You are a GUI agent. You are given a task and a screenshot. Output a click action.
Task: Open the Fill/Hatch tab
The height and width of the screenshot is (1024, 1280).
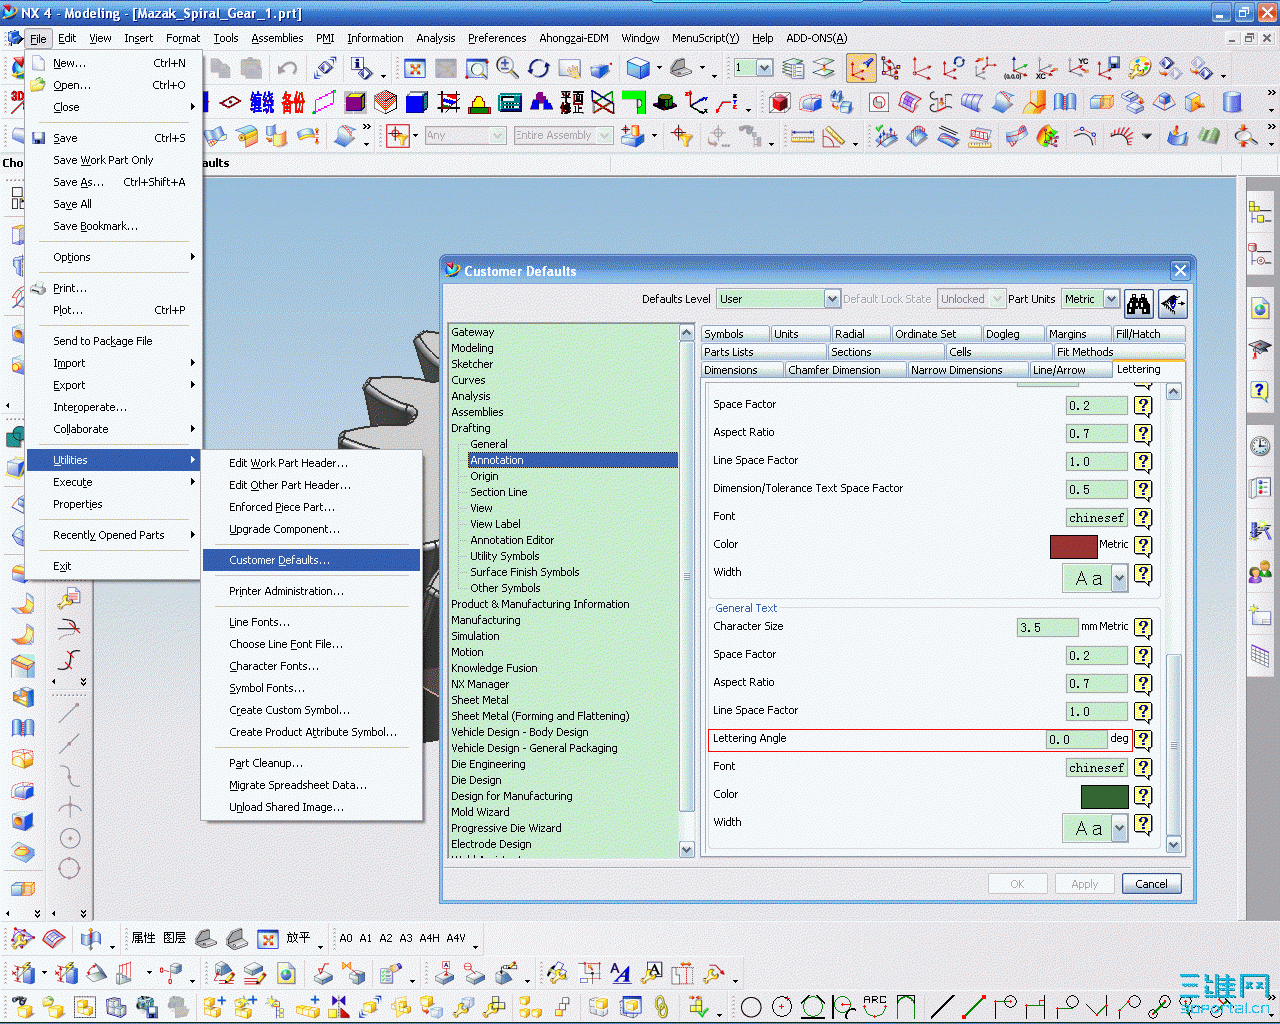[1138, 334]
